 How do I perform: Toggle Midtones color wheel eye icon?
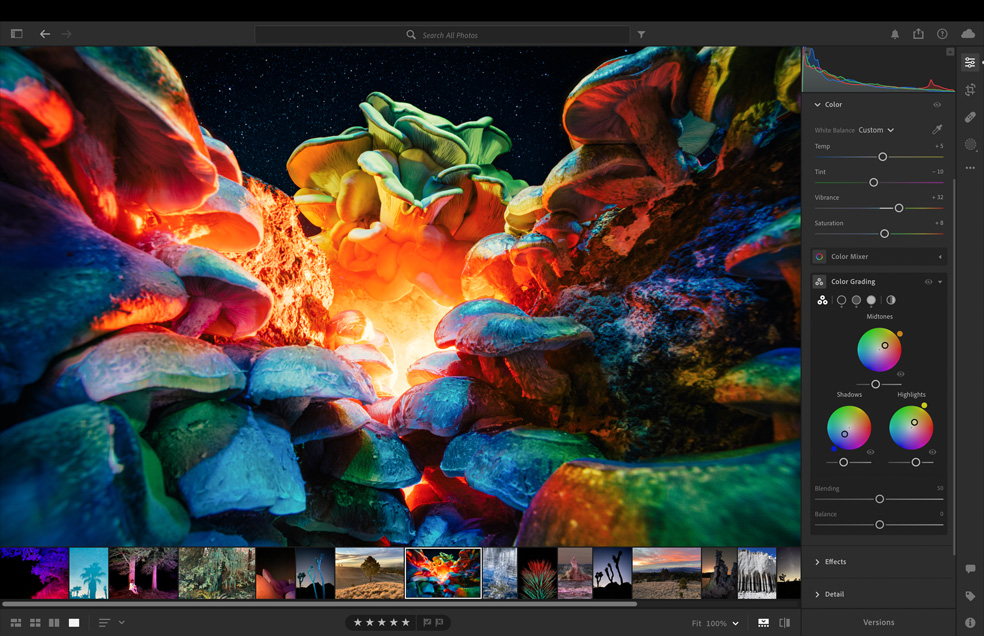(x=901, y=374)
